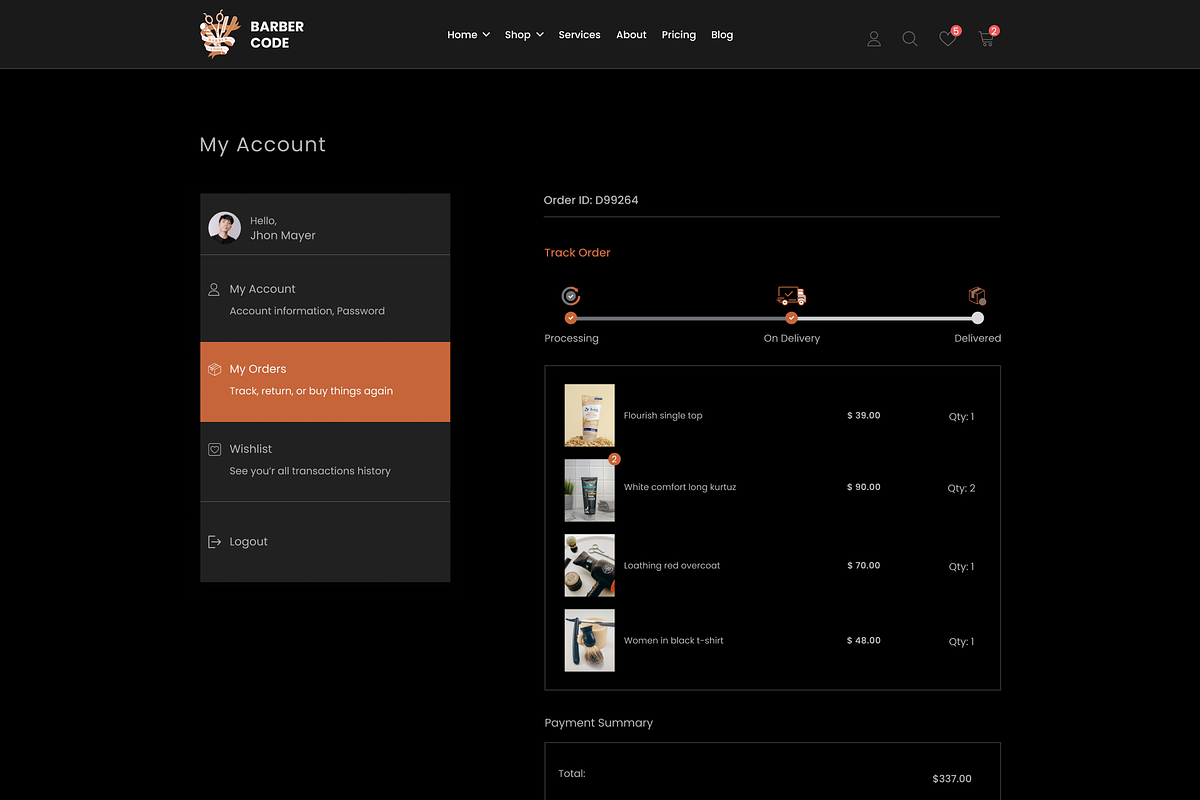Image resolution: width=1200 pixels, height=800 pixels.
Task: Click the White comfort long kurtuz thumbnail
Action: [589, 490]
